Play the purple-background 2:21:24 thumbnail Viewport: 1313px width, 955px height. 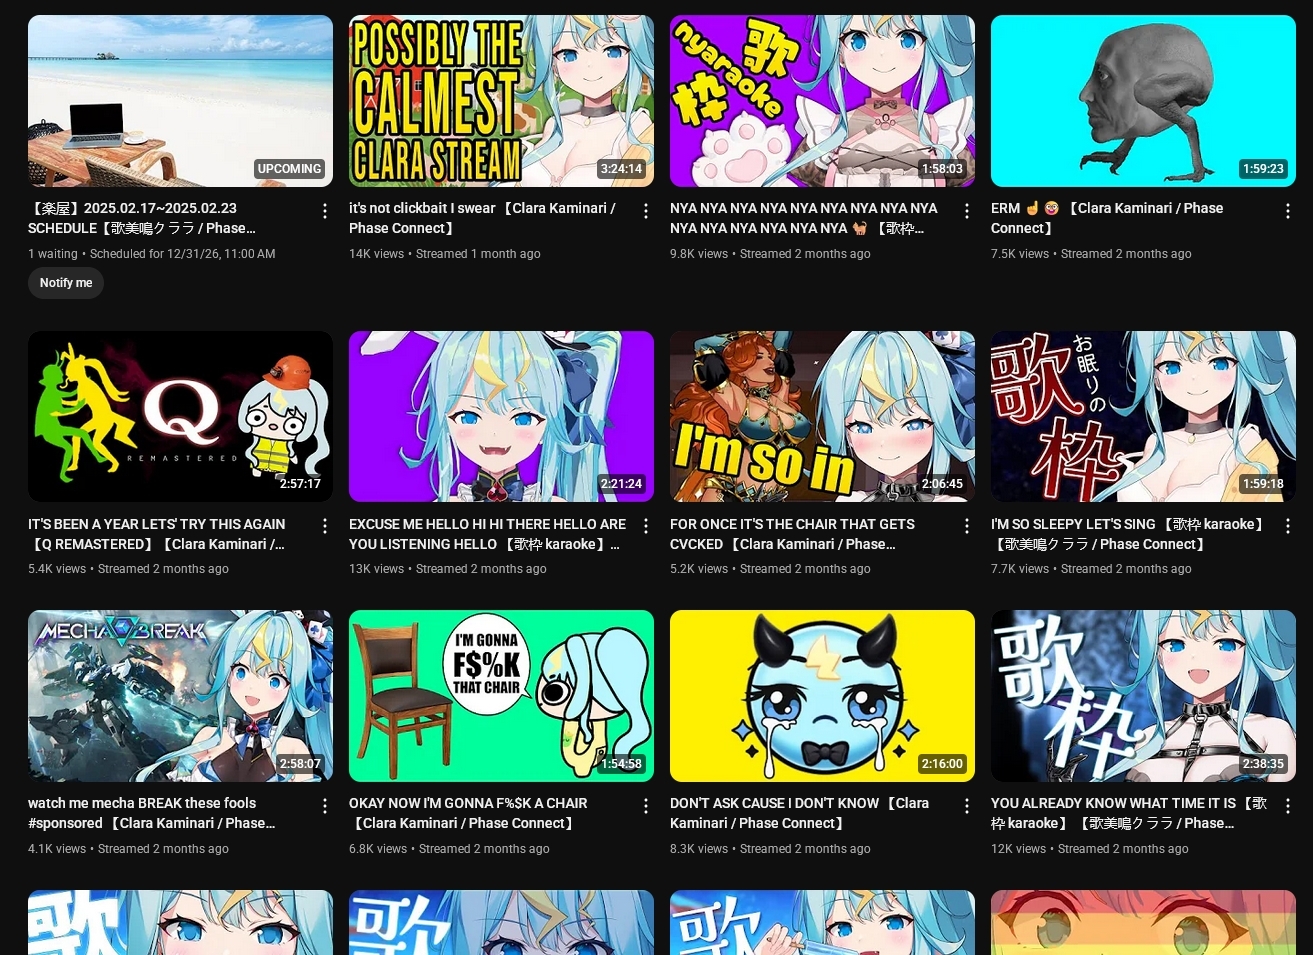tap(501, 416)
